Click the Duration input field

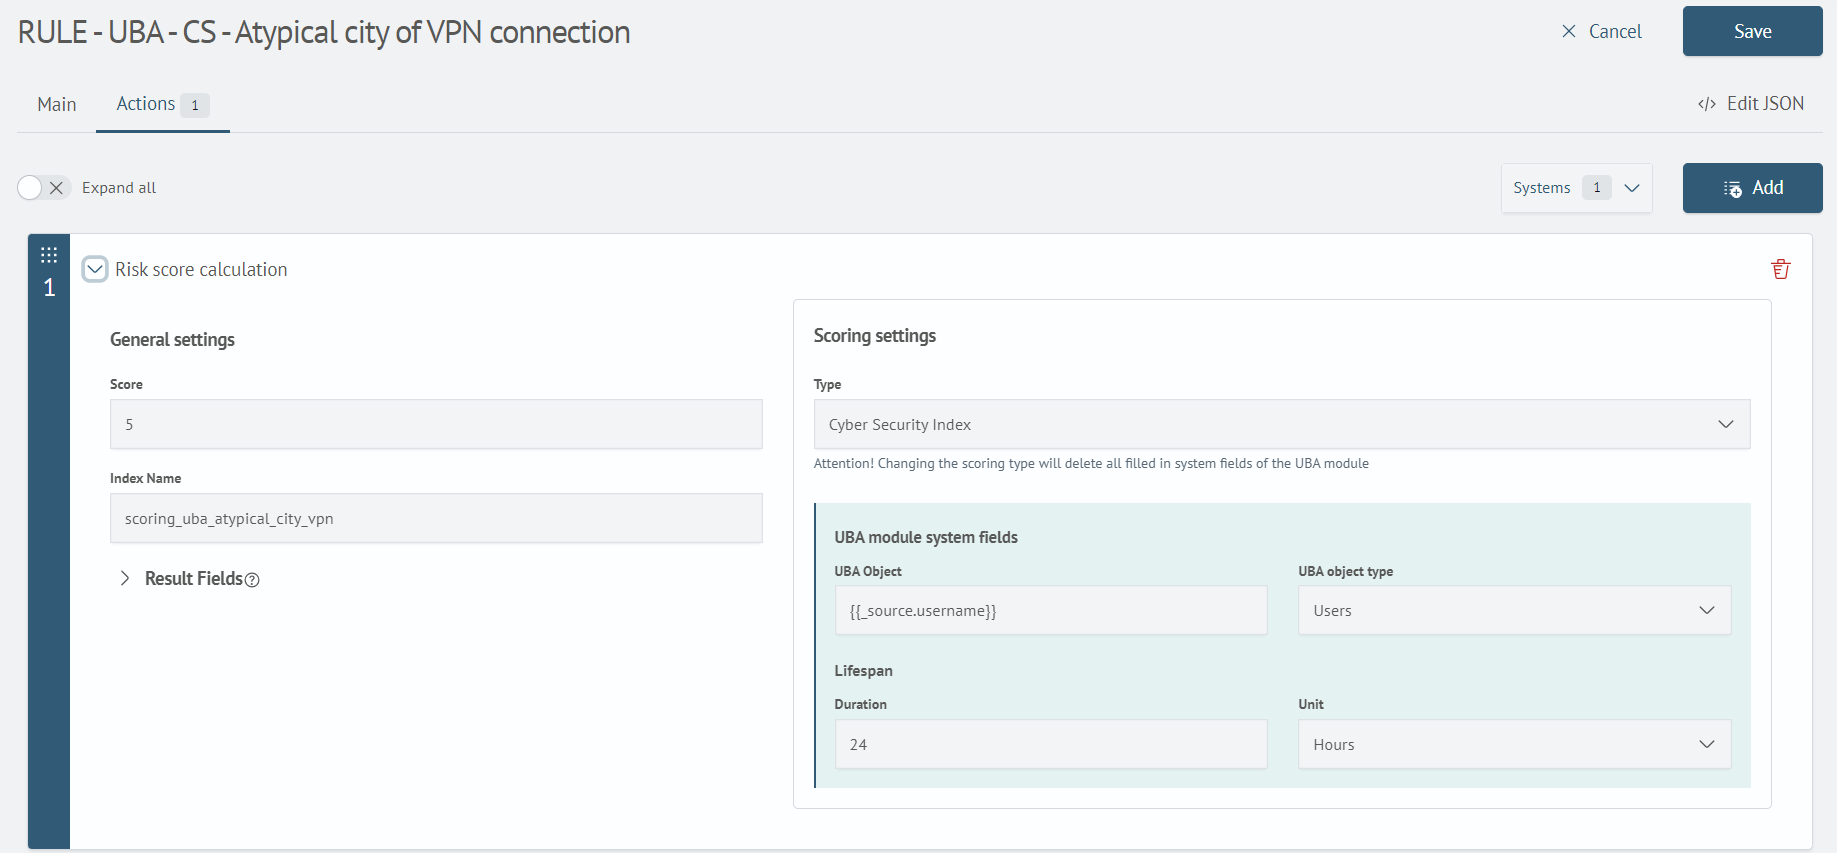coord(1051,744)
